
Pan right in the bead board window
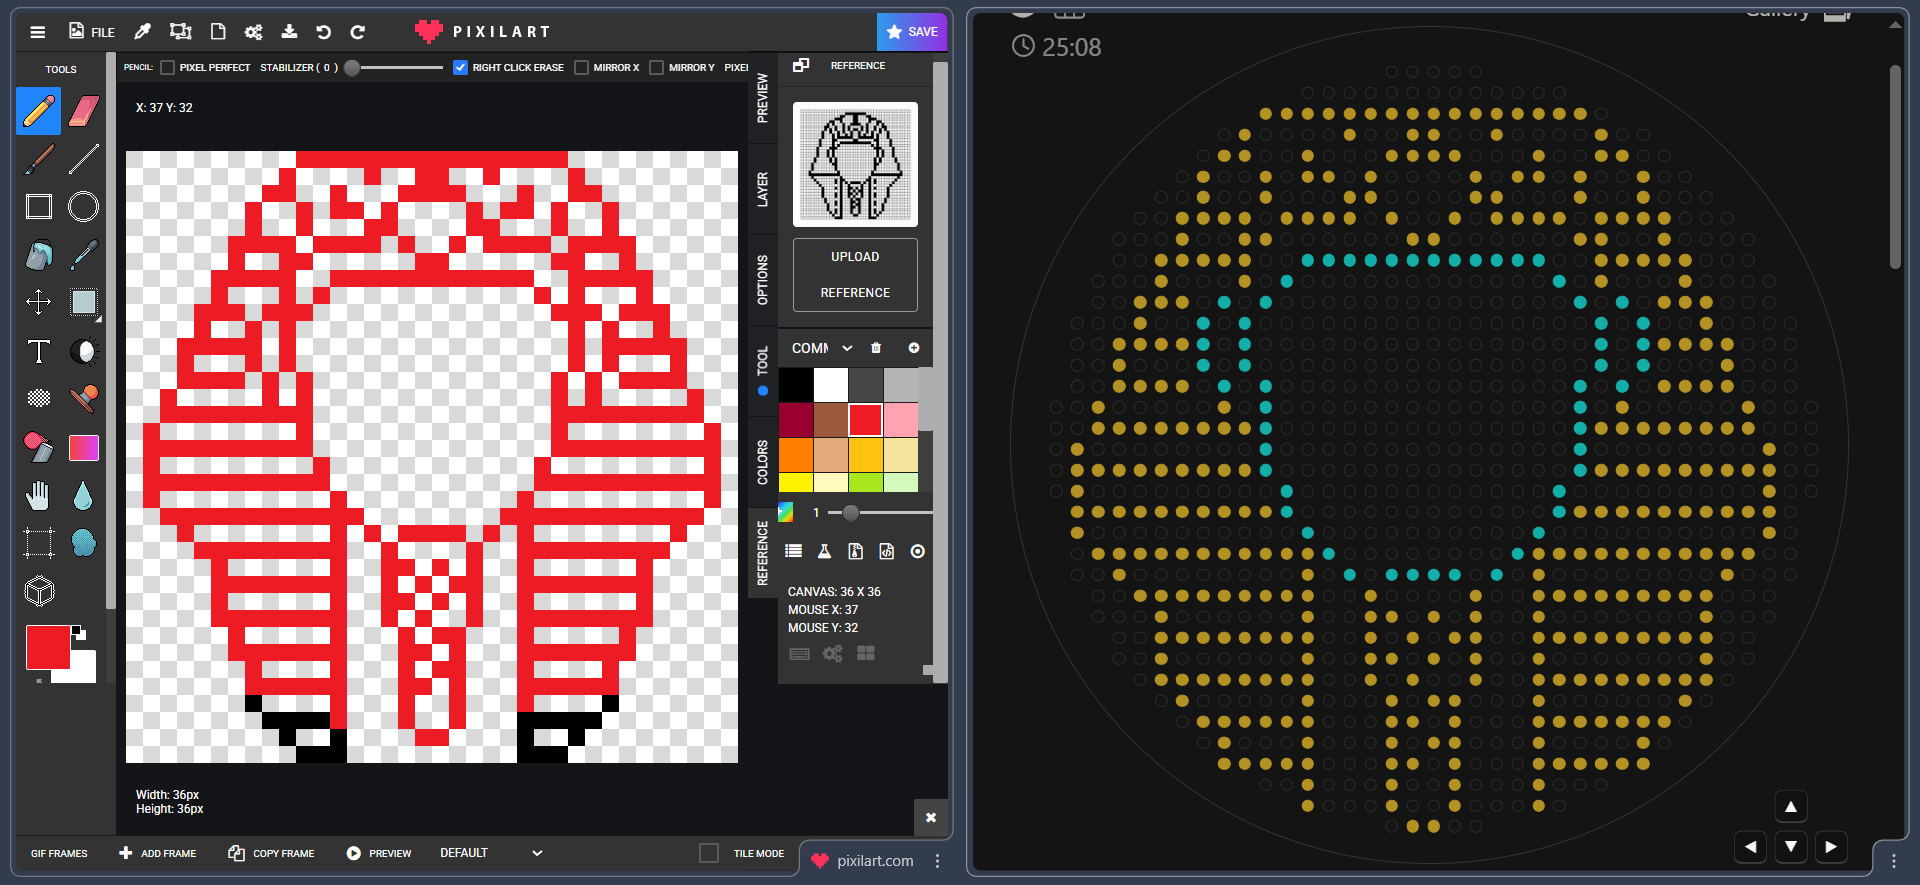point(1831,846)
